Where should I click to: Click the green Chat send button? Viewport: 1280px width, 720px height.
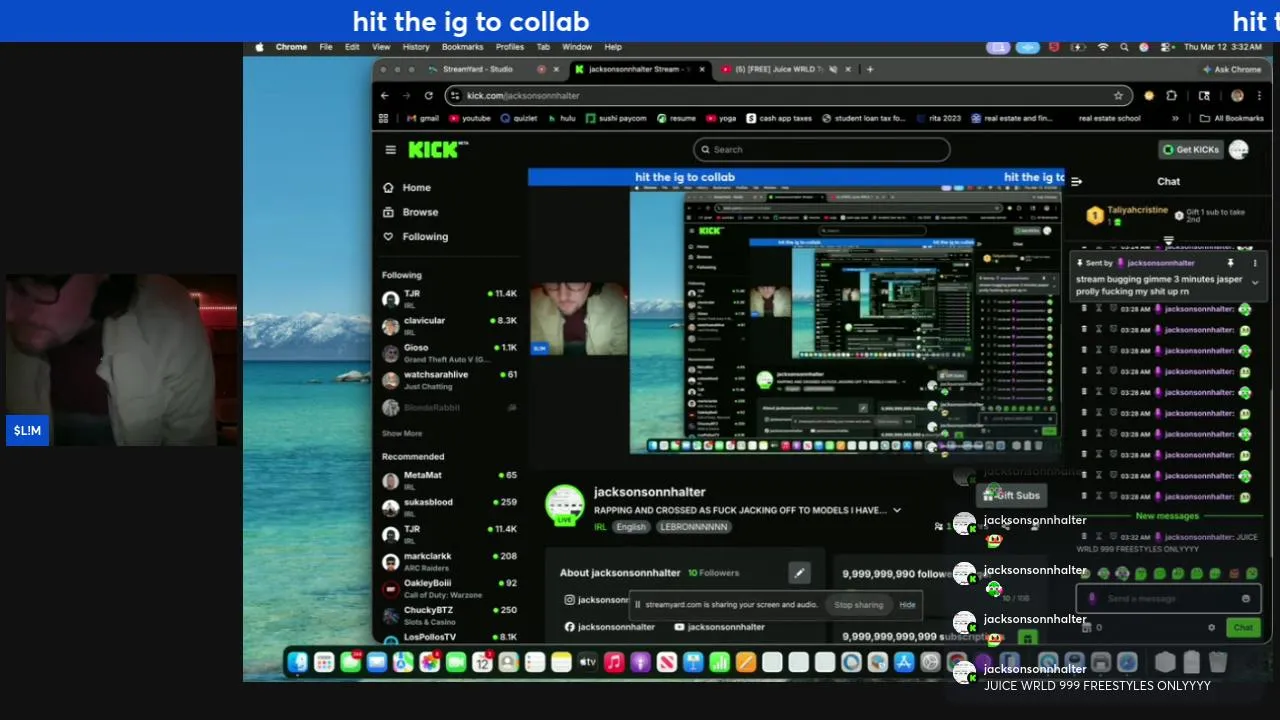[x=1242, y=628]
